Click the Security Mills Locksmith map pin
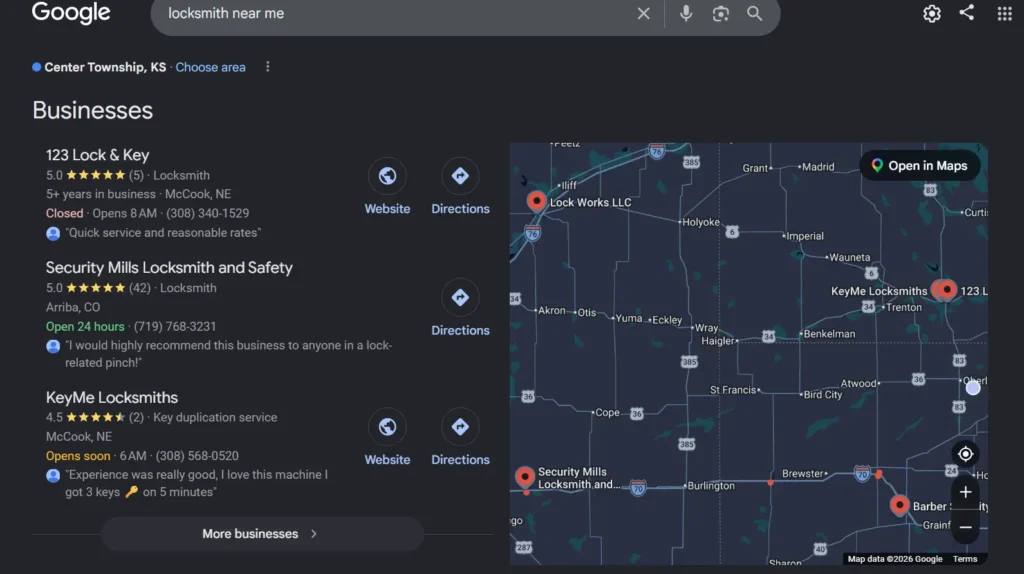Screen dimensions: 1024x574 tap(524, 477)
